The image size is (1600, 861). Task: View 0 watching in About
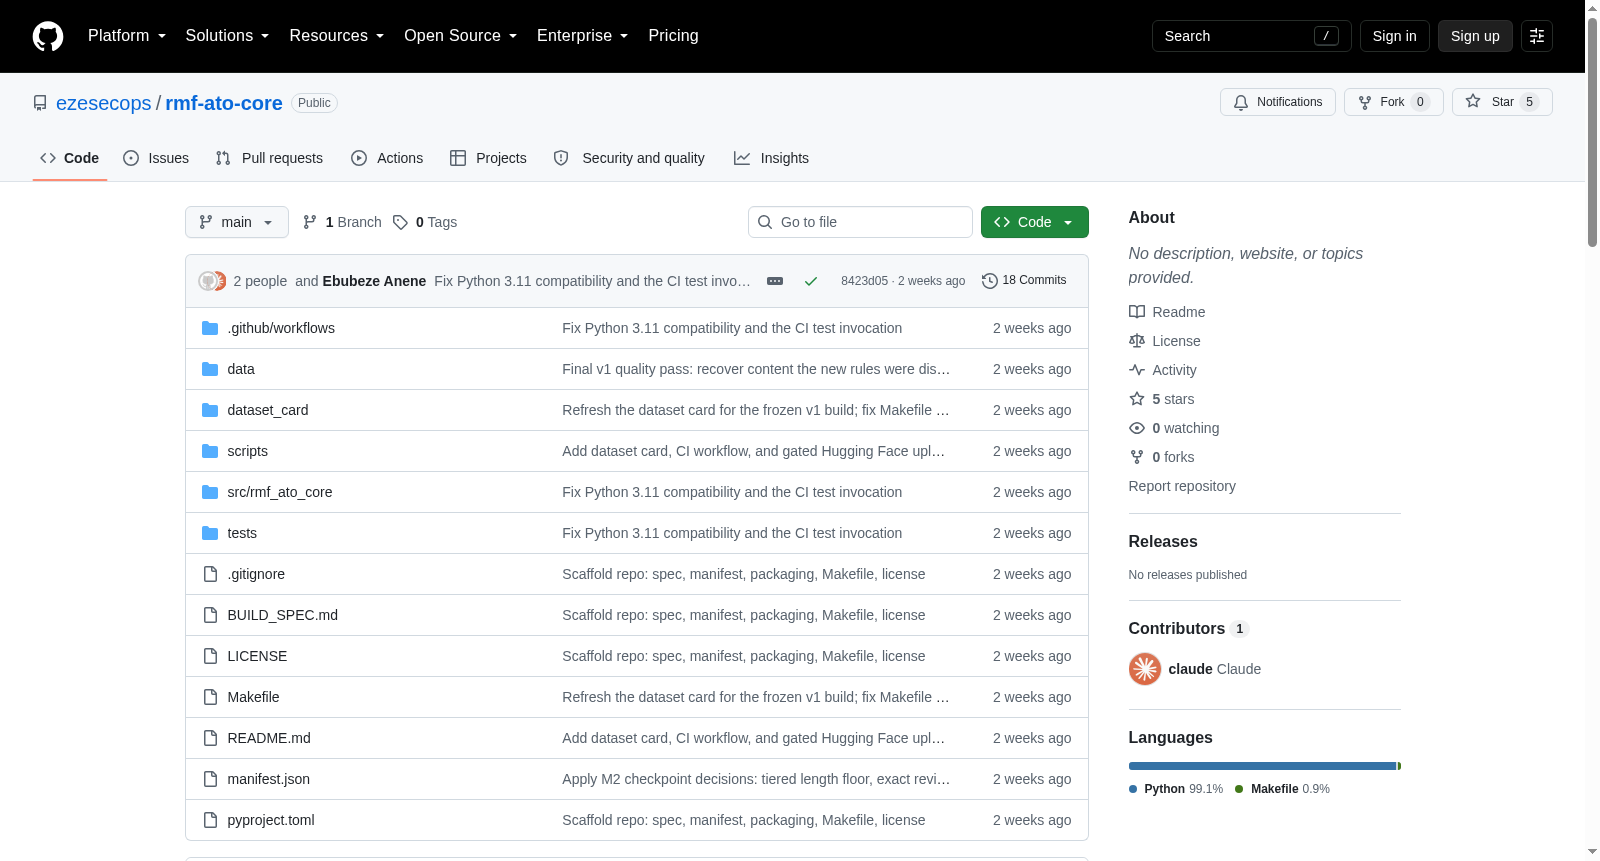click(1174, 428)
